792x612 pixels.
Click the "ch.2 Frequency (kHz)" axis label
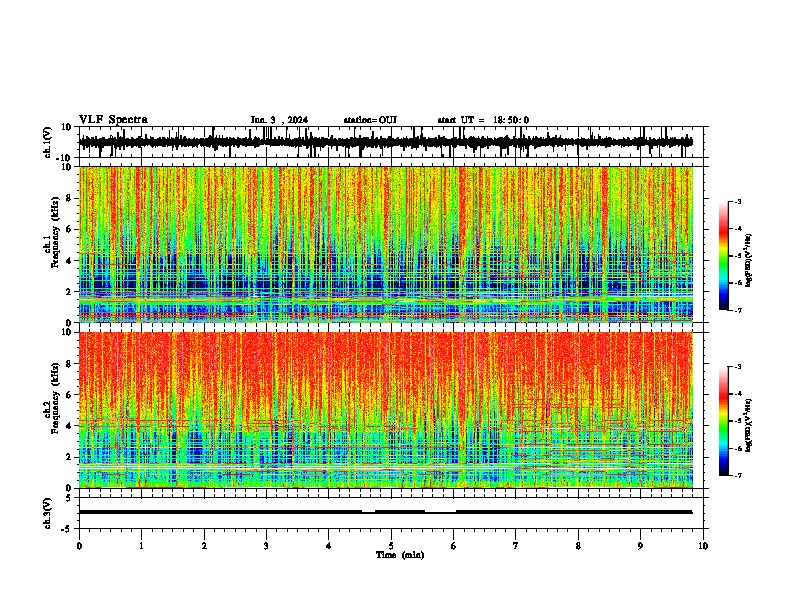point(52,398)
